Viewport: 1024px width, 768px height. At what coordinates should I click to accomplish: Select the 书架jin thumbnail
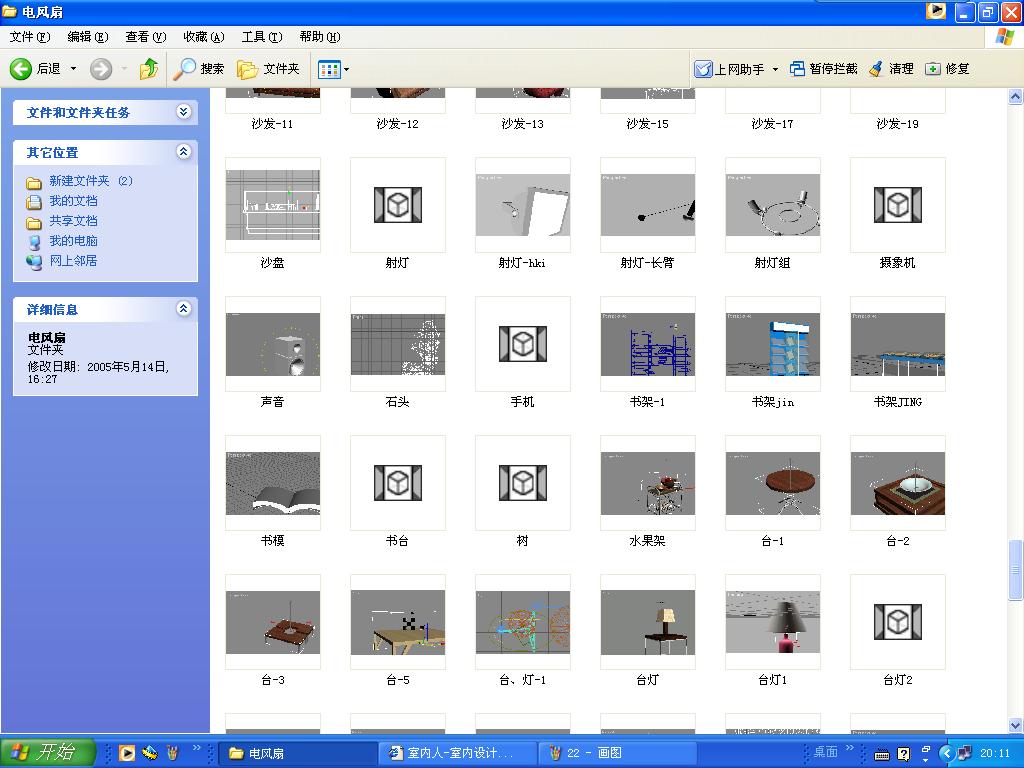[773, 344]
